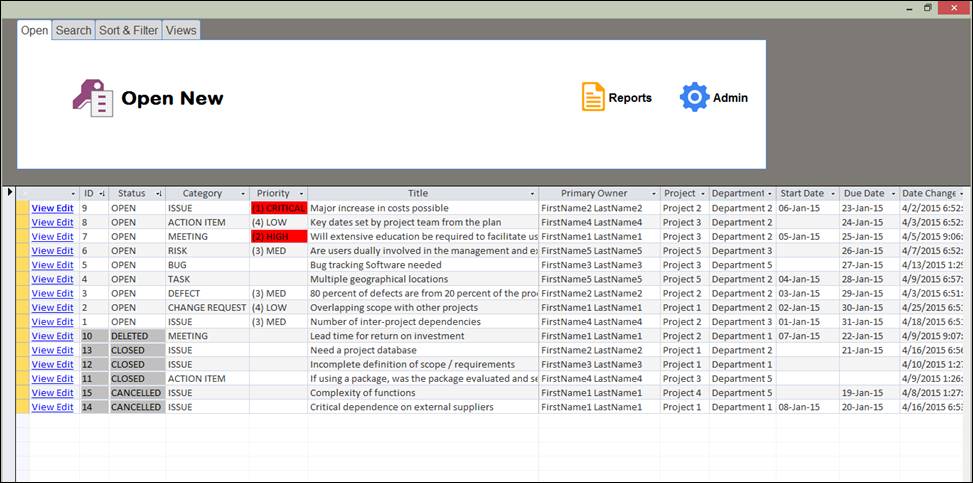Click "Multiple geographical locations" title cell
Screen dimensions: 973x483
click(423, 279)
